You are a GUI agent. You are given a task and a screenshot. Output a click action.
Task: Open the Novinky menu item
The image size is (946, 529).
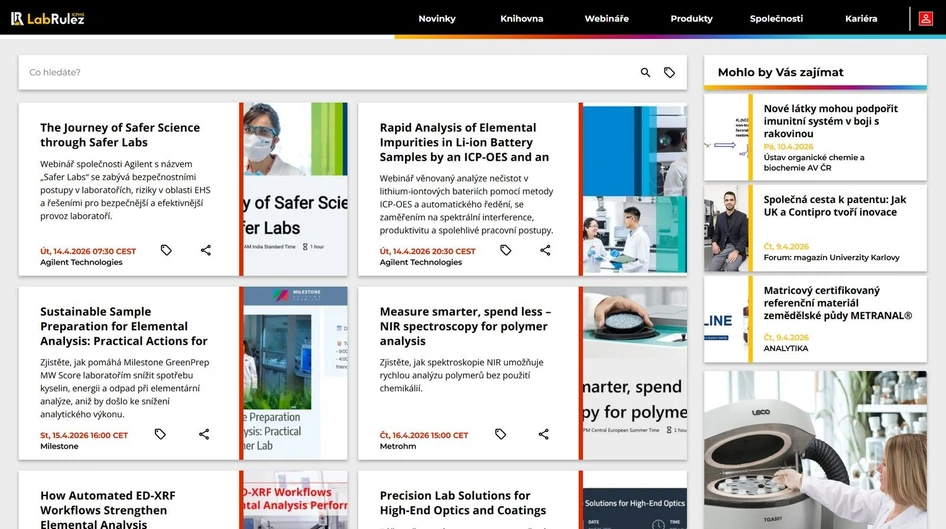click(x=437, y=19)
